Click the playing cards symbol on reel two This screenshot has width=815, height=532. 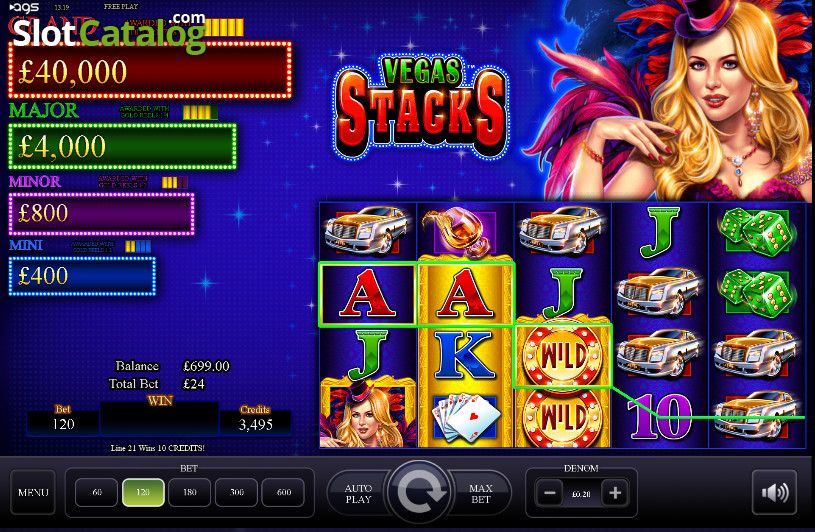tap(465, 417)
